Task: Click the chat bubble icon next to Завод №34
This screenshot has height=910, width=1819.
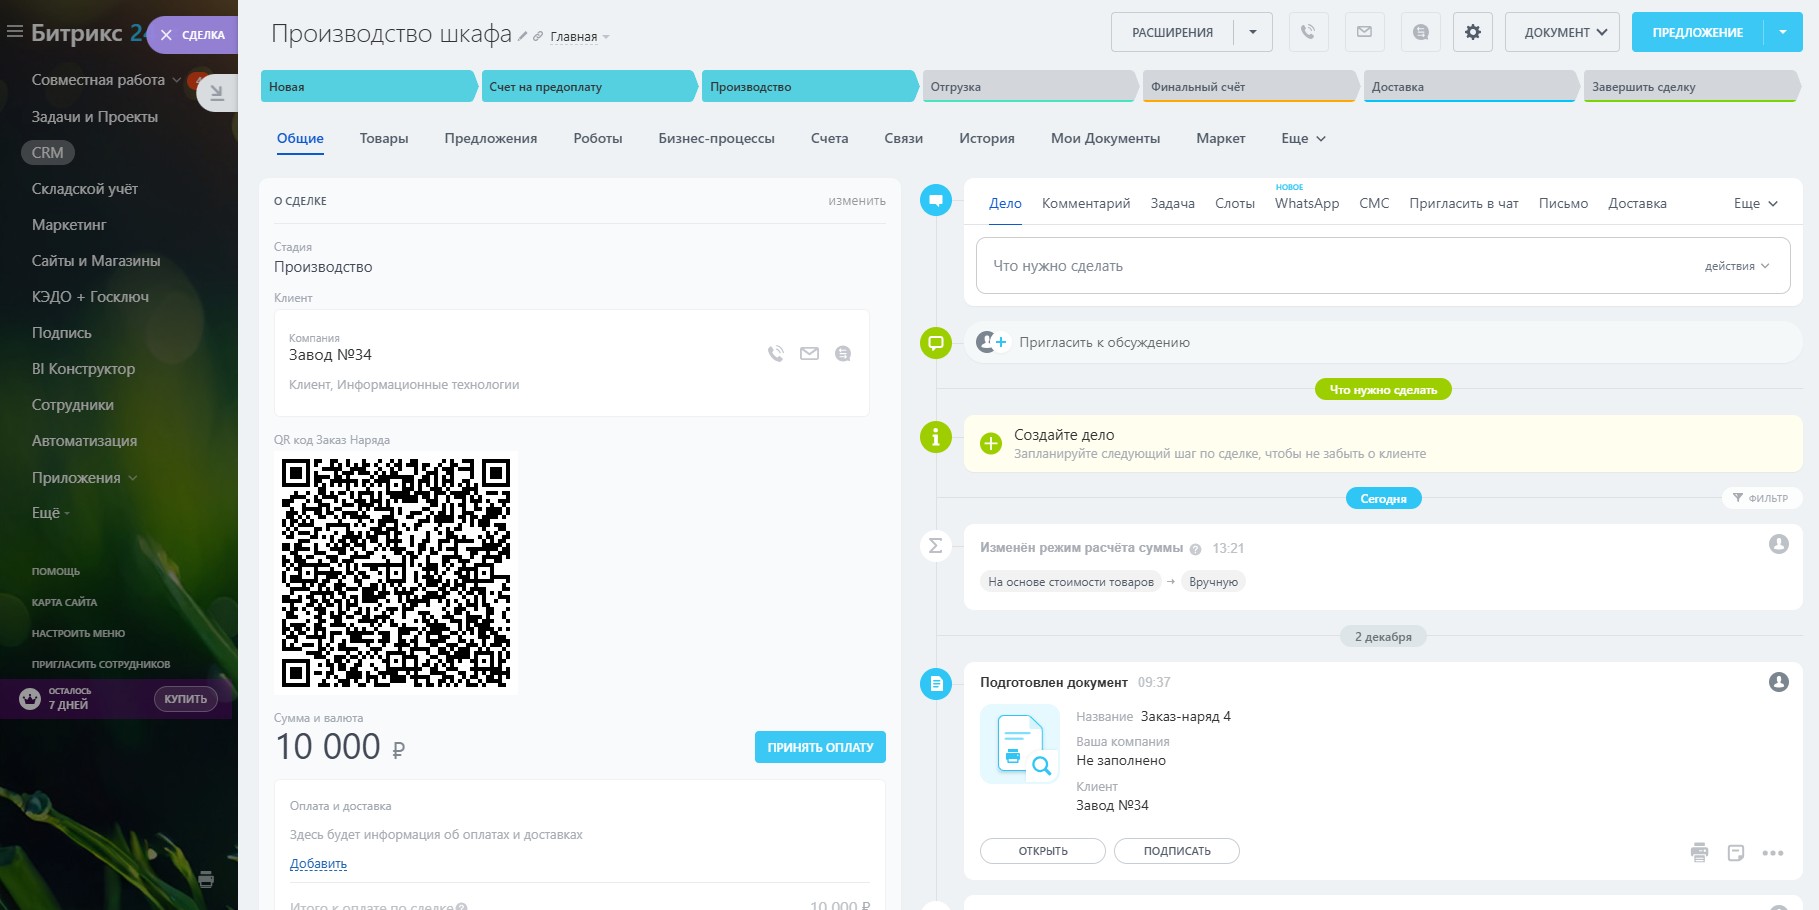Action: coord(843,353)
